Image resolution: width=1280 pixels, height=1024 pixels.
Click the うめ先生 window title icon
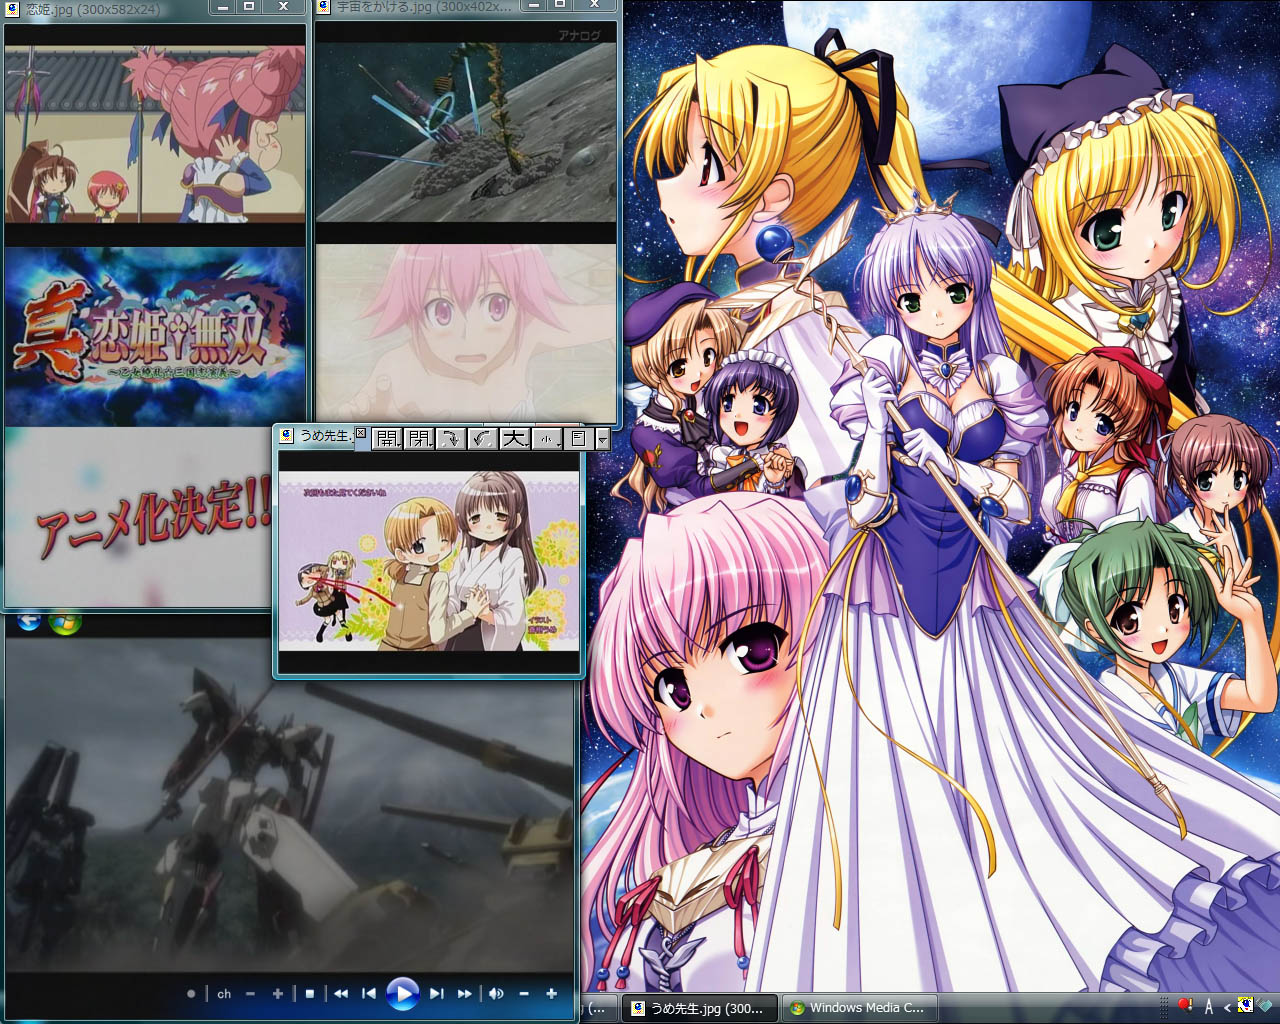click(x=286, y=436)
